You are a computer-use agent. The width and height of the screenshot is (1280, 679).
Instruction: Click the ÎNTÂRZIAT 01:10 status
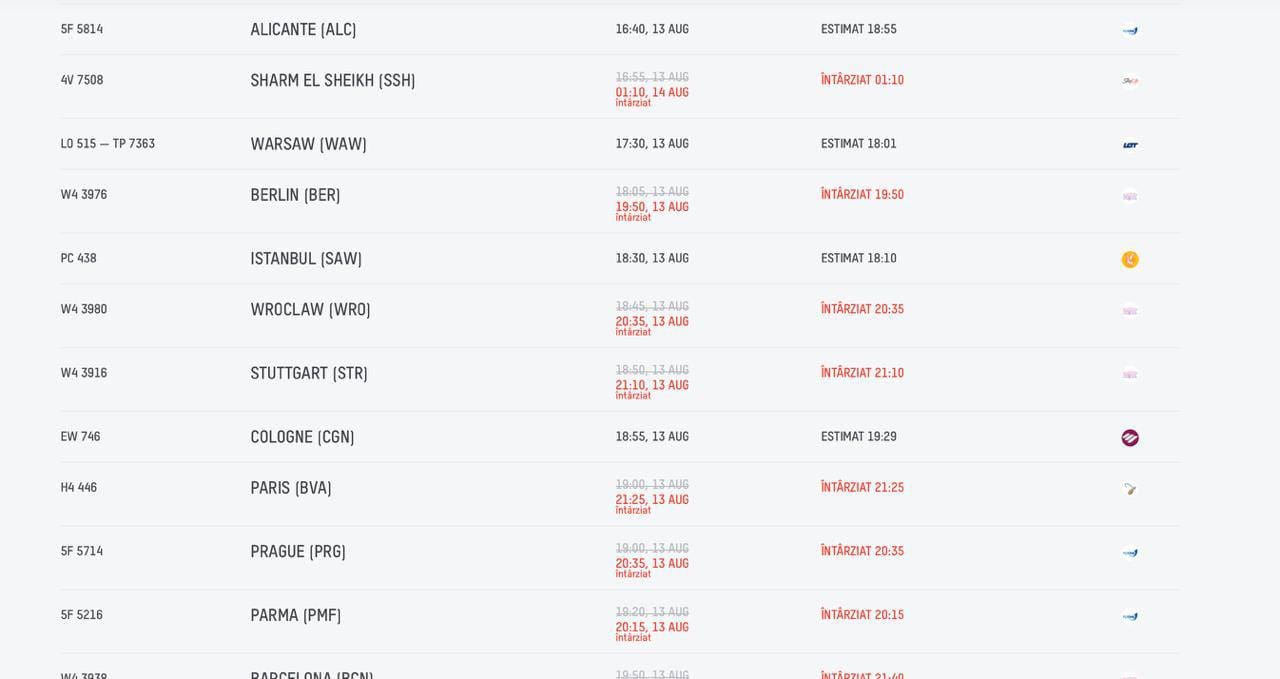point(862,79)
